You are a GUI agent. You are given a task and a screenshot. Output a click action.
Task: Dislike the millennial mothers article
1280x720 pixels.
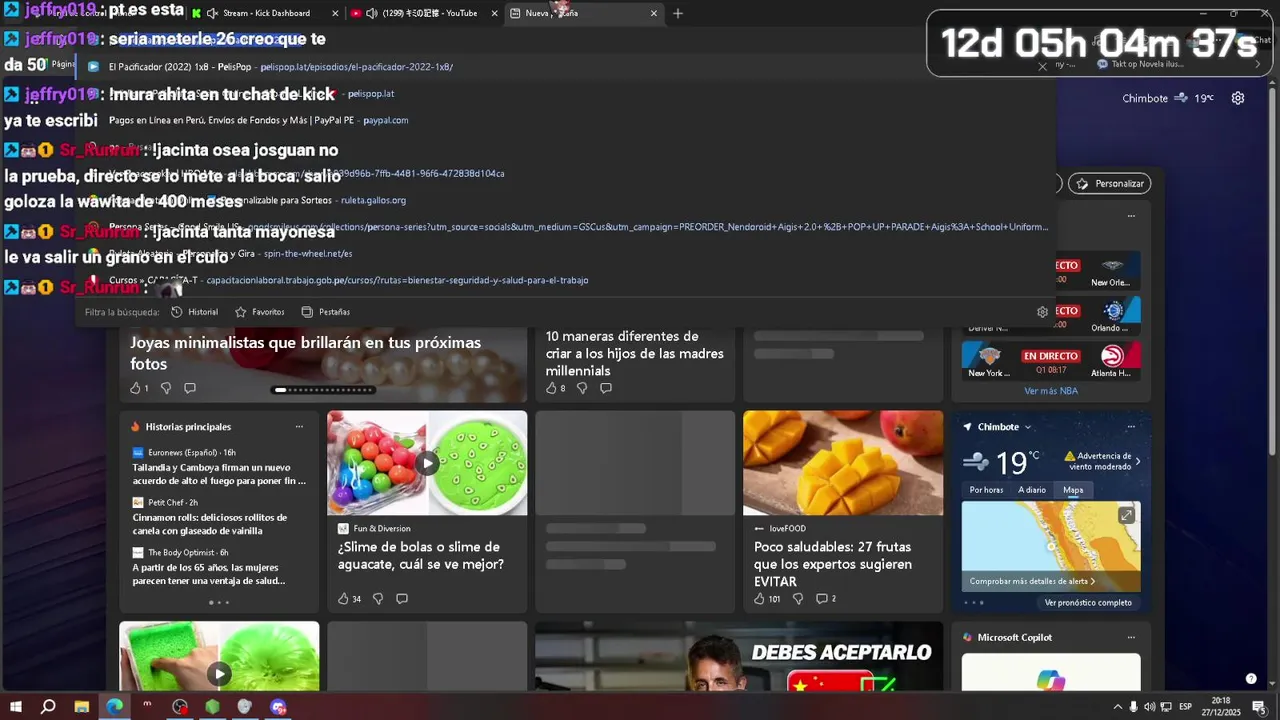(582, 388)
